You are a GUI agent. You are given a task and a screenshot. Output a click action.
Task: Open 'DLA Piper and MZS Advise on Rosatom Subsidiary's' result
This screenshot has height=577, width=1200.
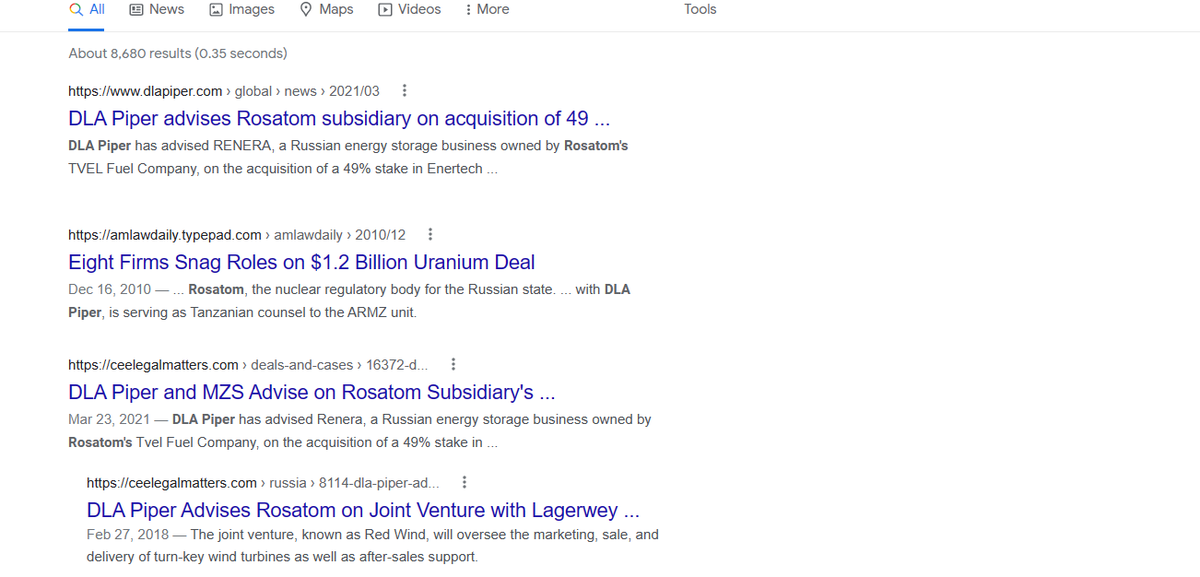pos(312,392)
